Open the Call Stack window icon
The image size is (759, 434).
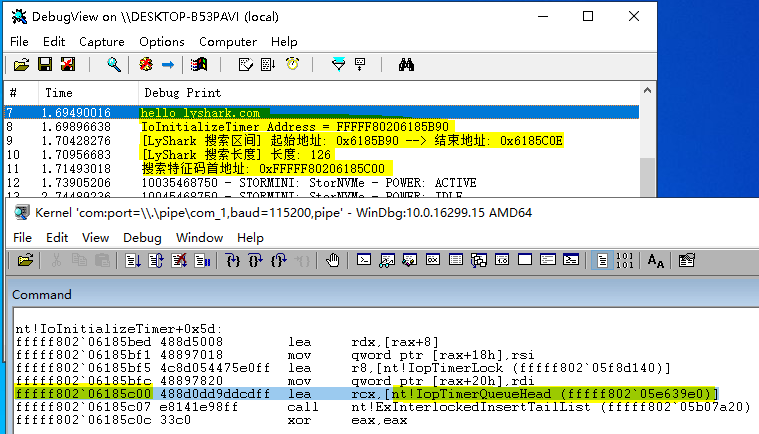(x=479, y=260)
